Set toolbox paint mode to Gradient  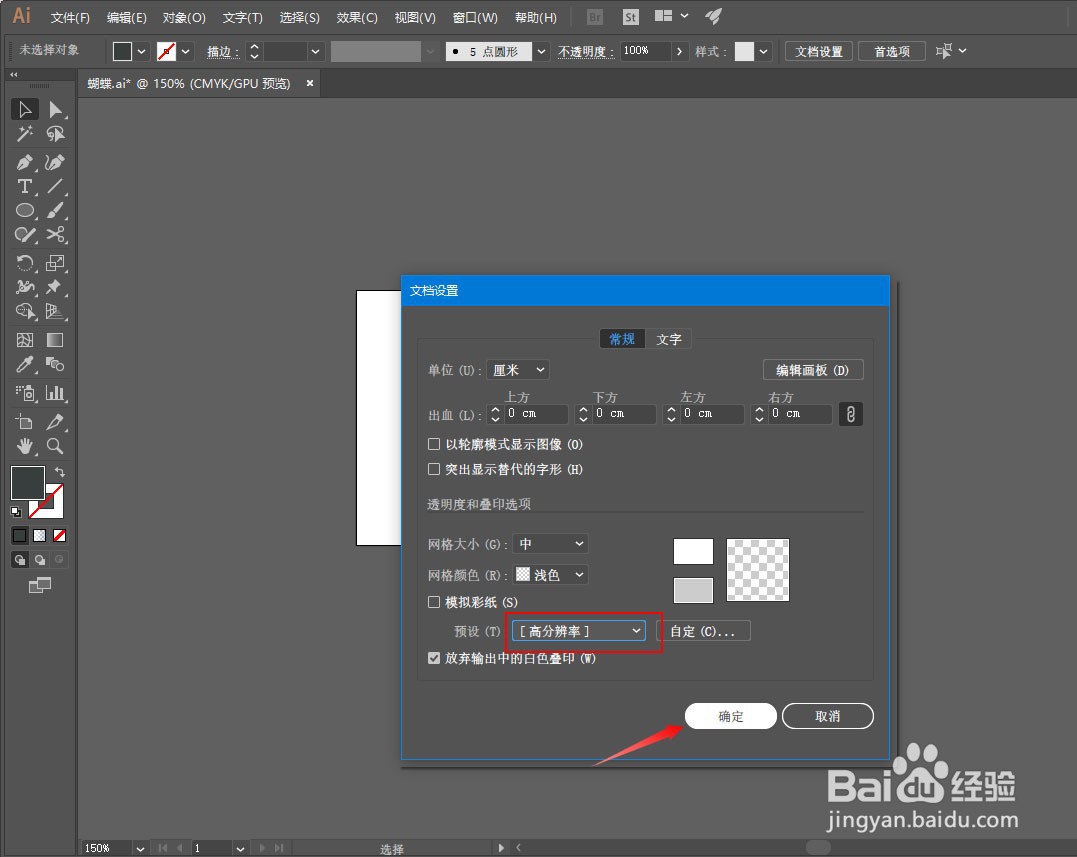[40, 536]
